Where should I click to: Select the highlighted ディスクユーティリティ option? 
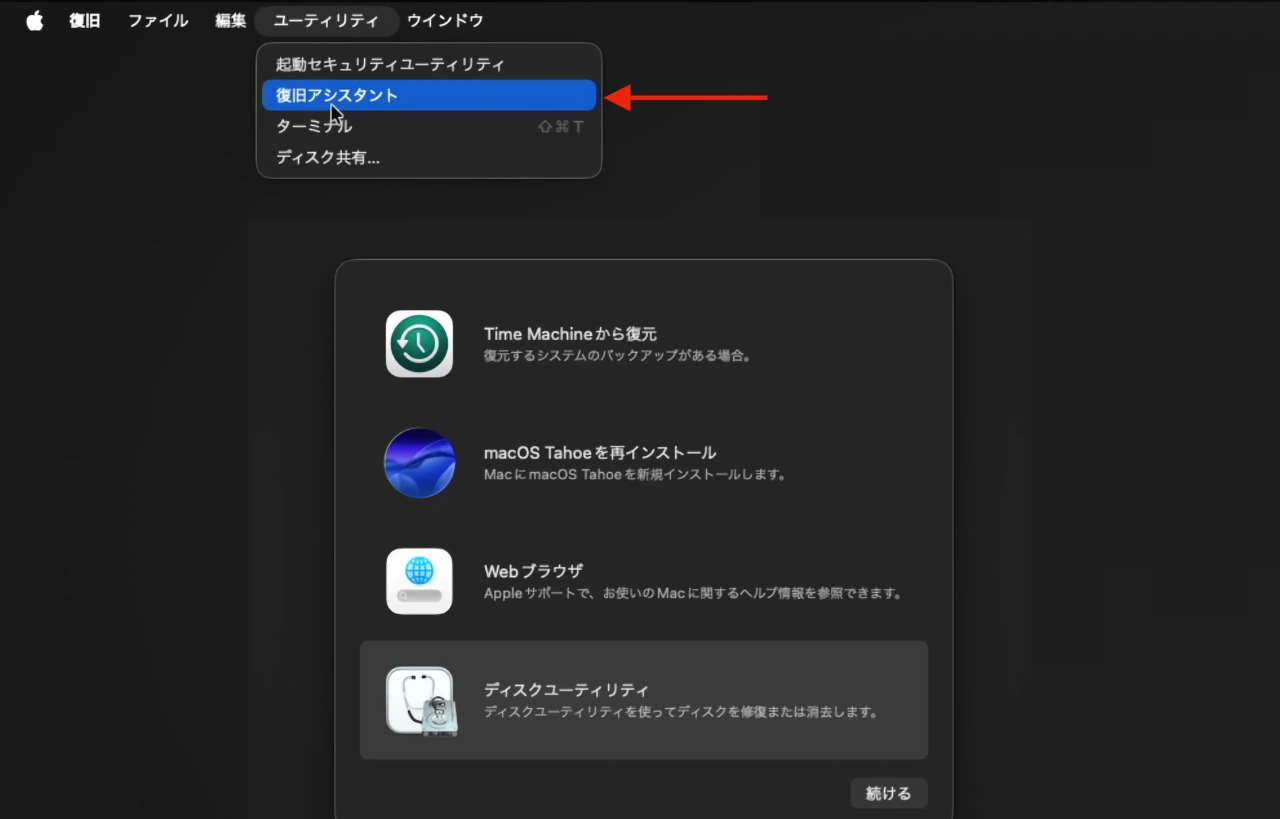[x=644, y=700]
